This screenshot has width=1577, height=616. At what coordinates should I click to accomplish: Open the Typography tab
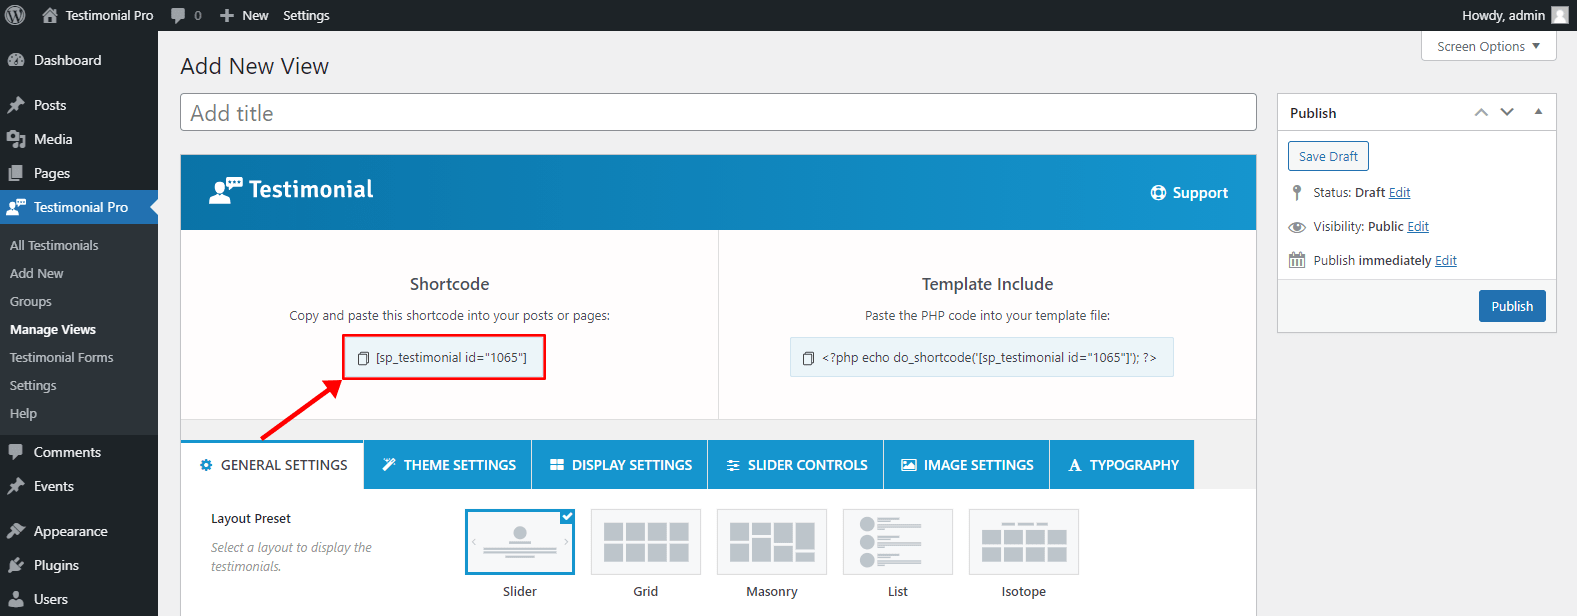point(1122,465)
